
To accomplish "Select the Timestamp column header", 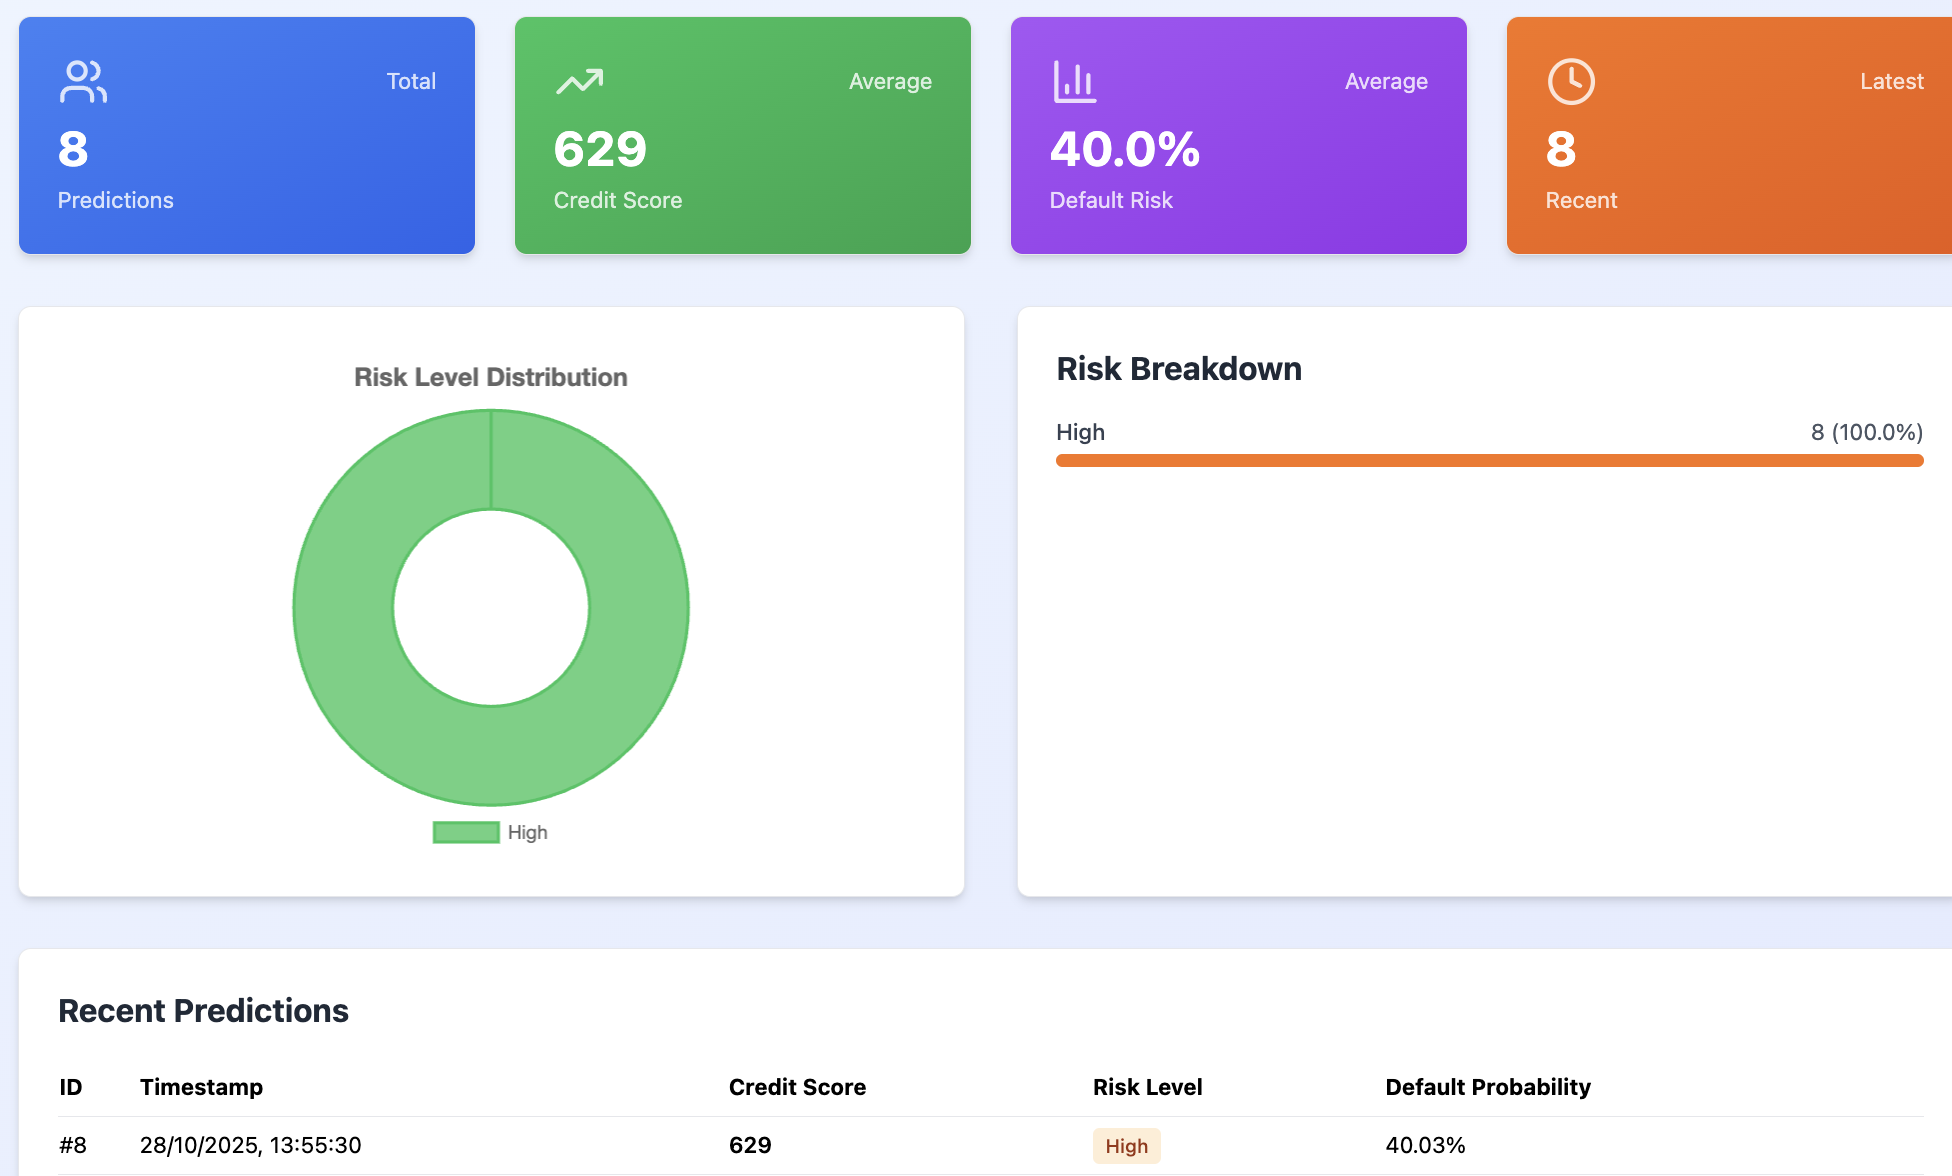I will (x=202, y=1087).
